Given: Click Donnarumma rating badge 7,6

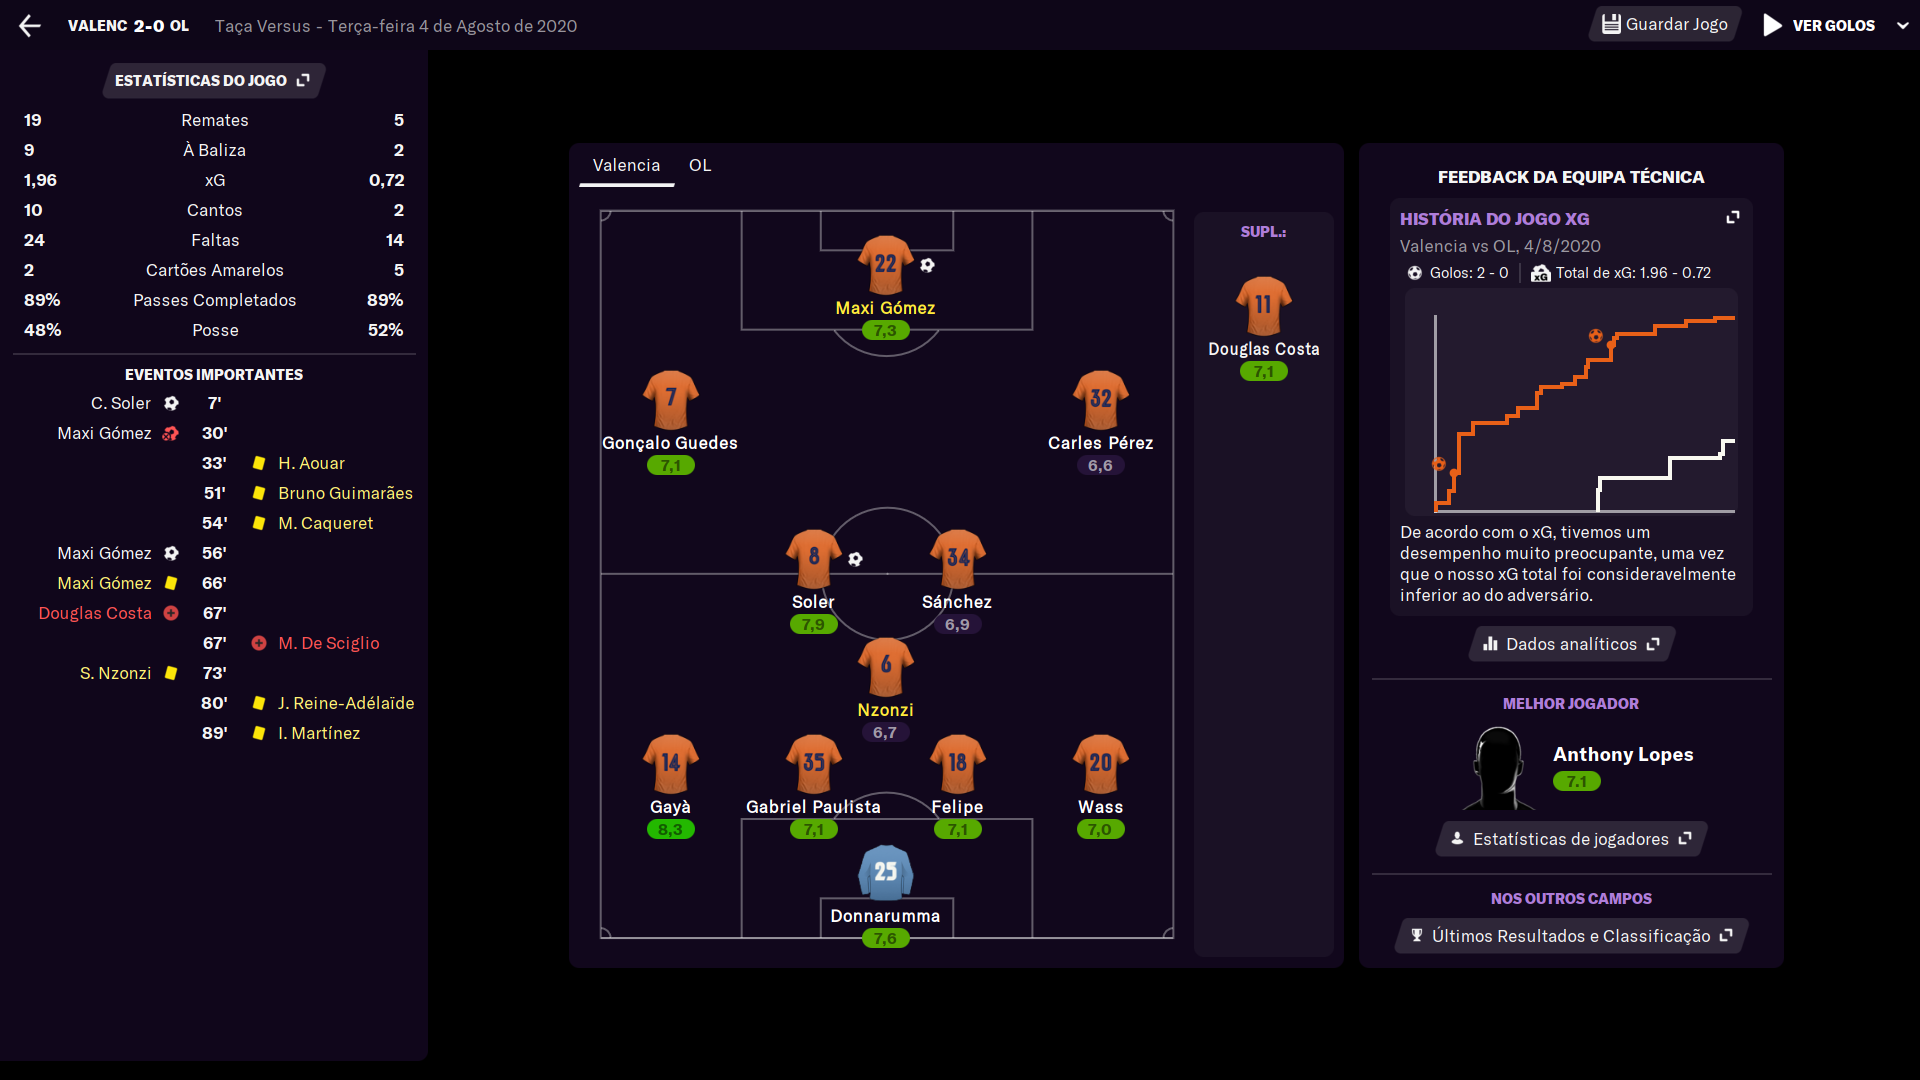Looking at the screenshot, I should [x=885, y=939].
